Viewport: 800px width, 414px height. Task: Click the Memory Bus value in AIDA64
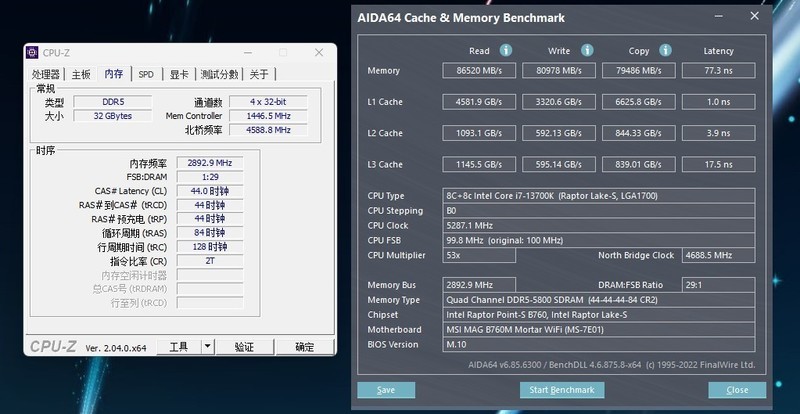click(x=479, y=285)
